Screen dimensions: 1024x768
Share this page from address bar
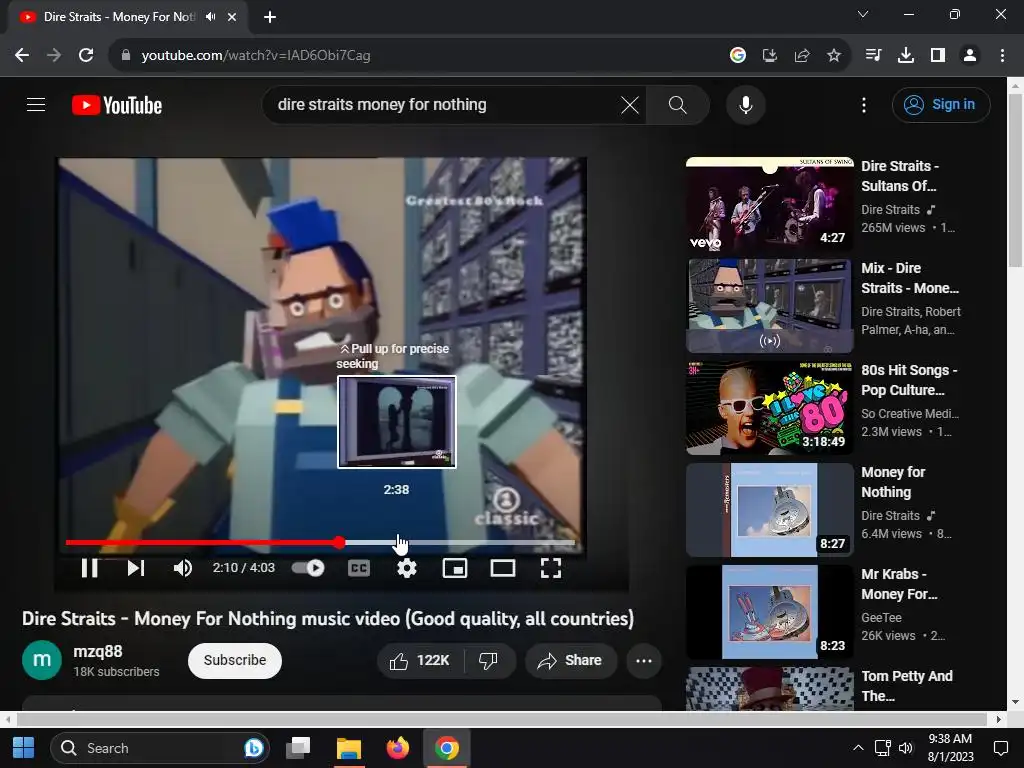click(802, 56)
